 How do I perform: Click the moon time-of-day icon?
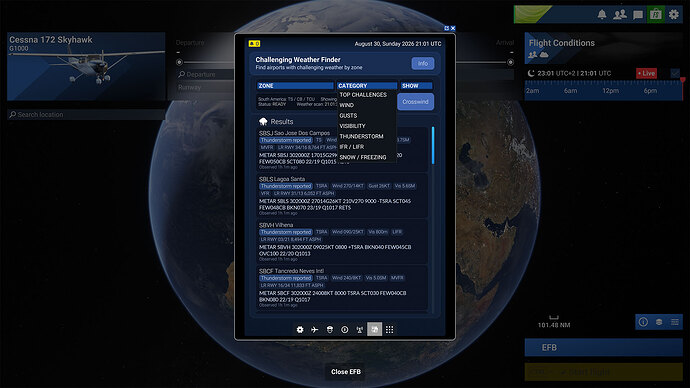531,73
